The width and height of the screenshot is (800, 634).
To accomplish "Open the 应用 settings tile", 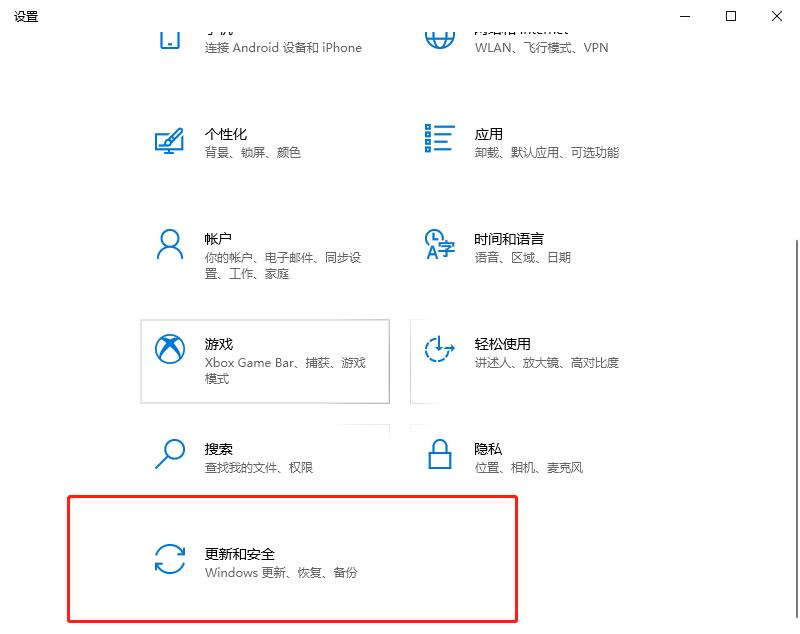I will 520,143.
